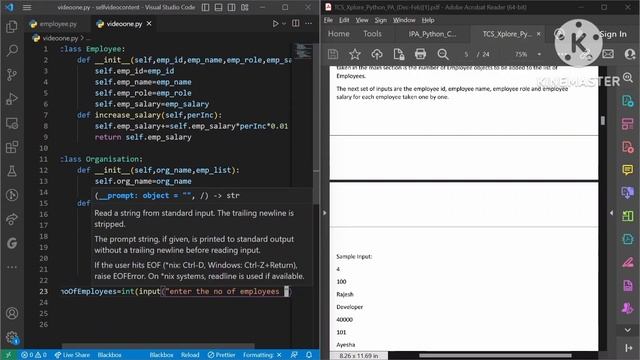640x360 pixels.
Task: Open the Search view in VS Code
Action: coord(12,51)
